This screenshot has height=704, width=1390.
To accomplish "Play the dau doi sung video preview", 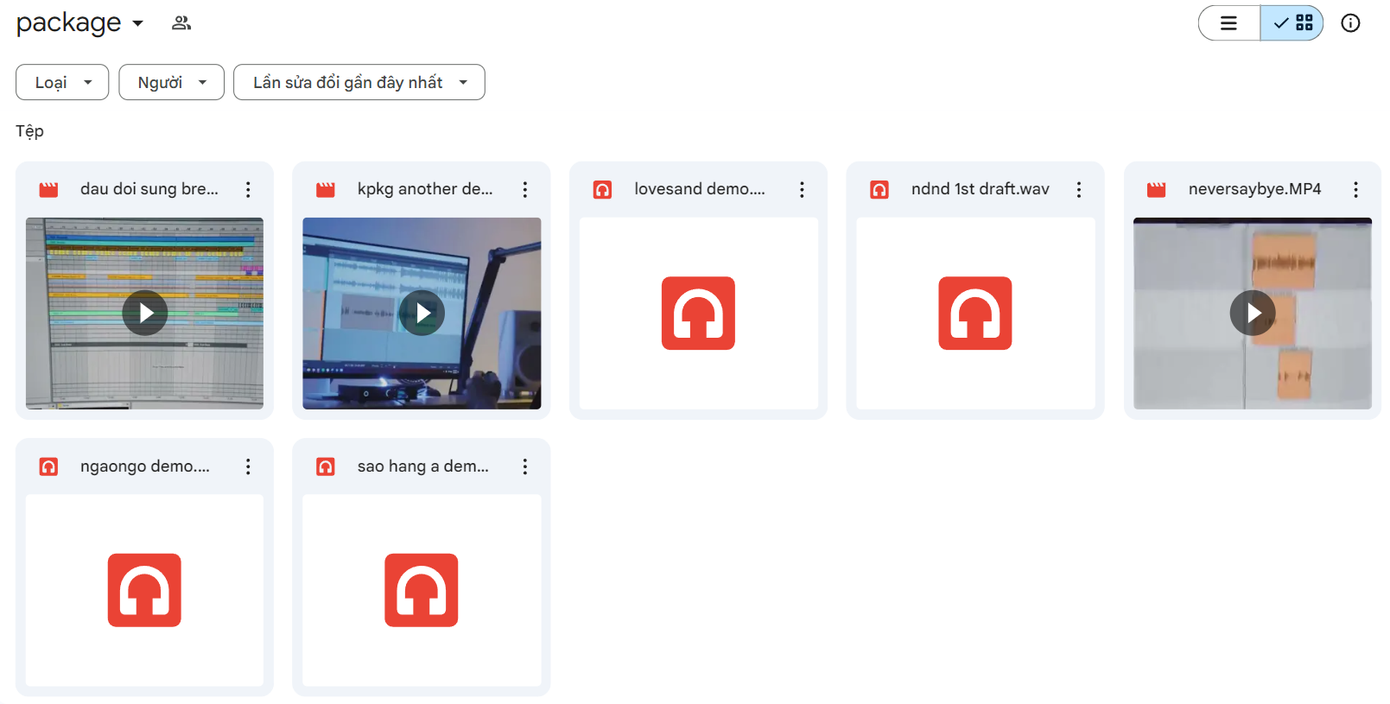I will pos(145,313).
